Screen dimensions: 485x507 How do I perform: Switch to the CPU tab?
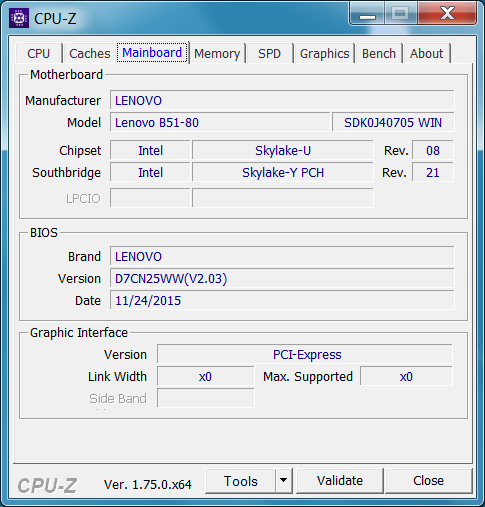(39, 53)
